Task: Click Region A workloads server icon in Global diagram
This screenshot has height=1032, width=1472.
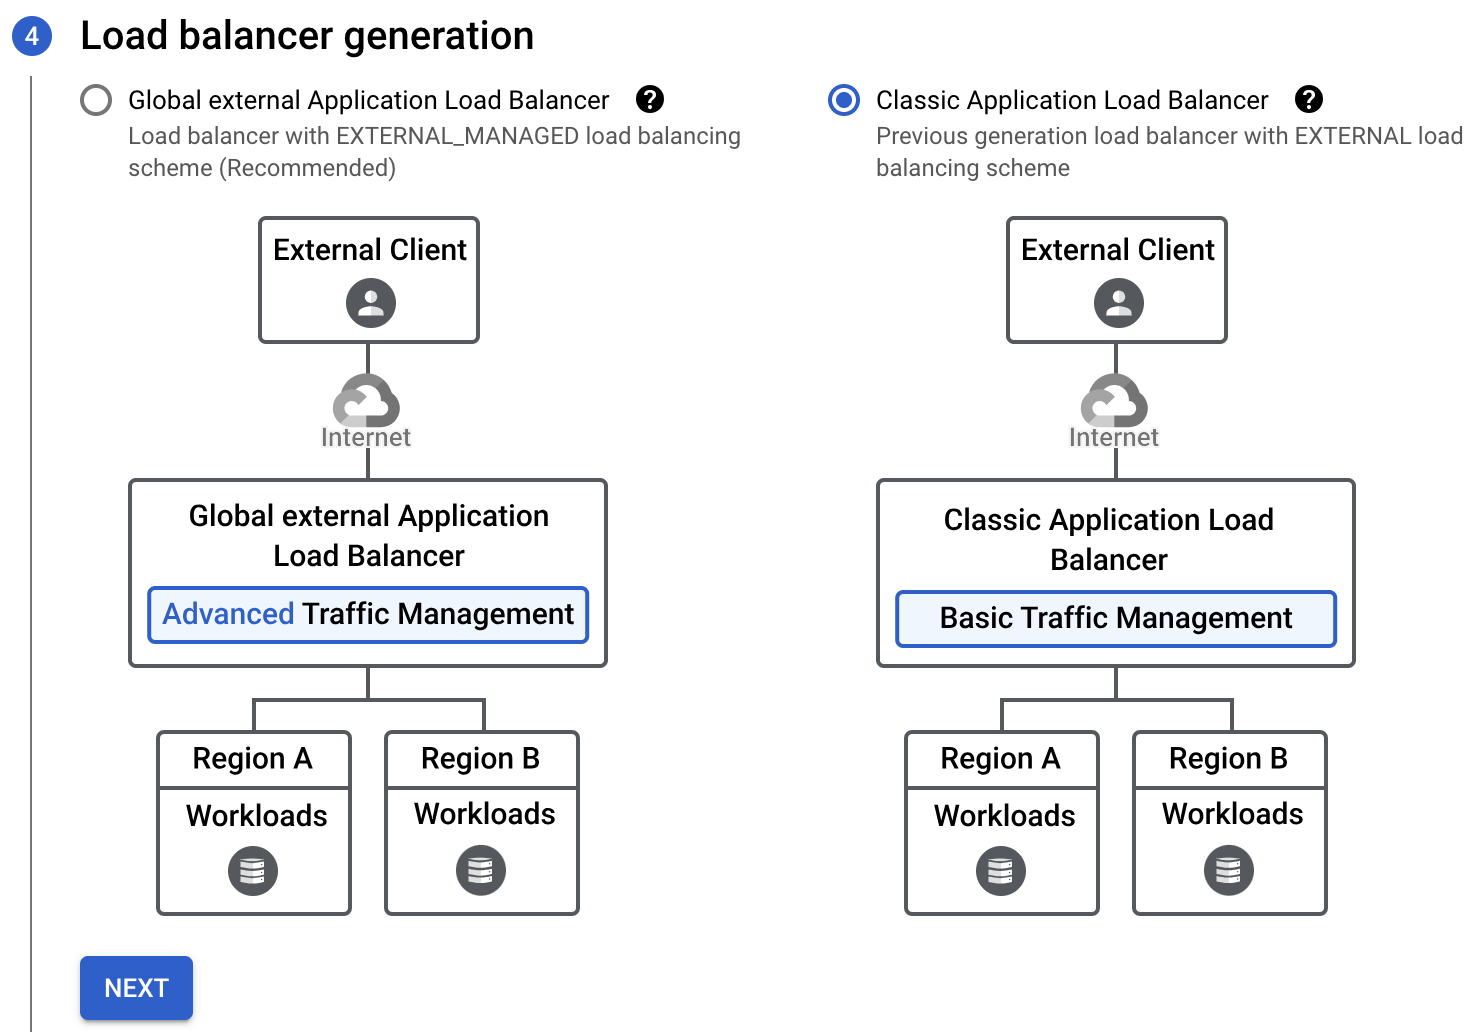Action: click(253, 871)
